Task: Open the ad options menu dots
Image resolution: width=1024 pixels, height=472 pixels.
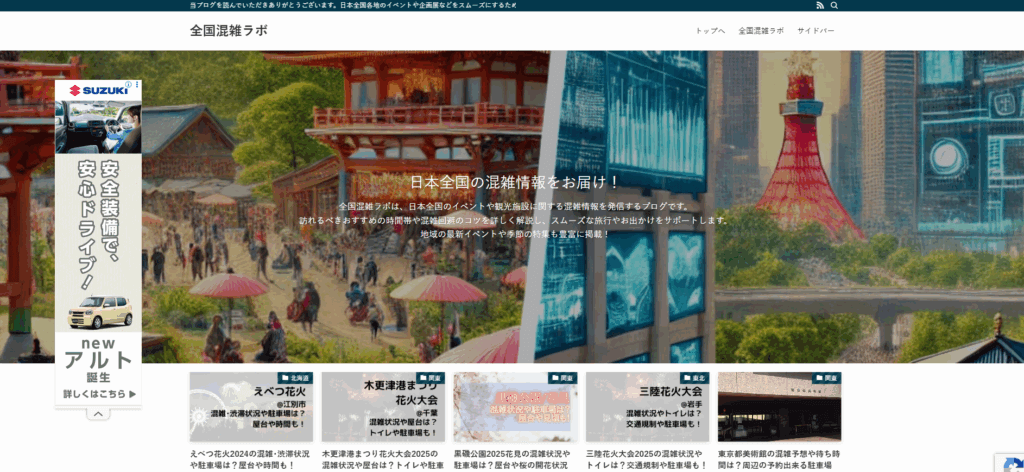Action: [x=138, y=85]
